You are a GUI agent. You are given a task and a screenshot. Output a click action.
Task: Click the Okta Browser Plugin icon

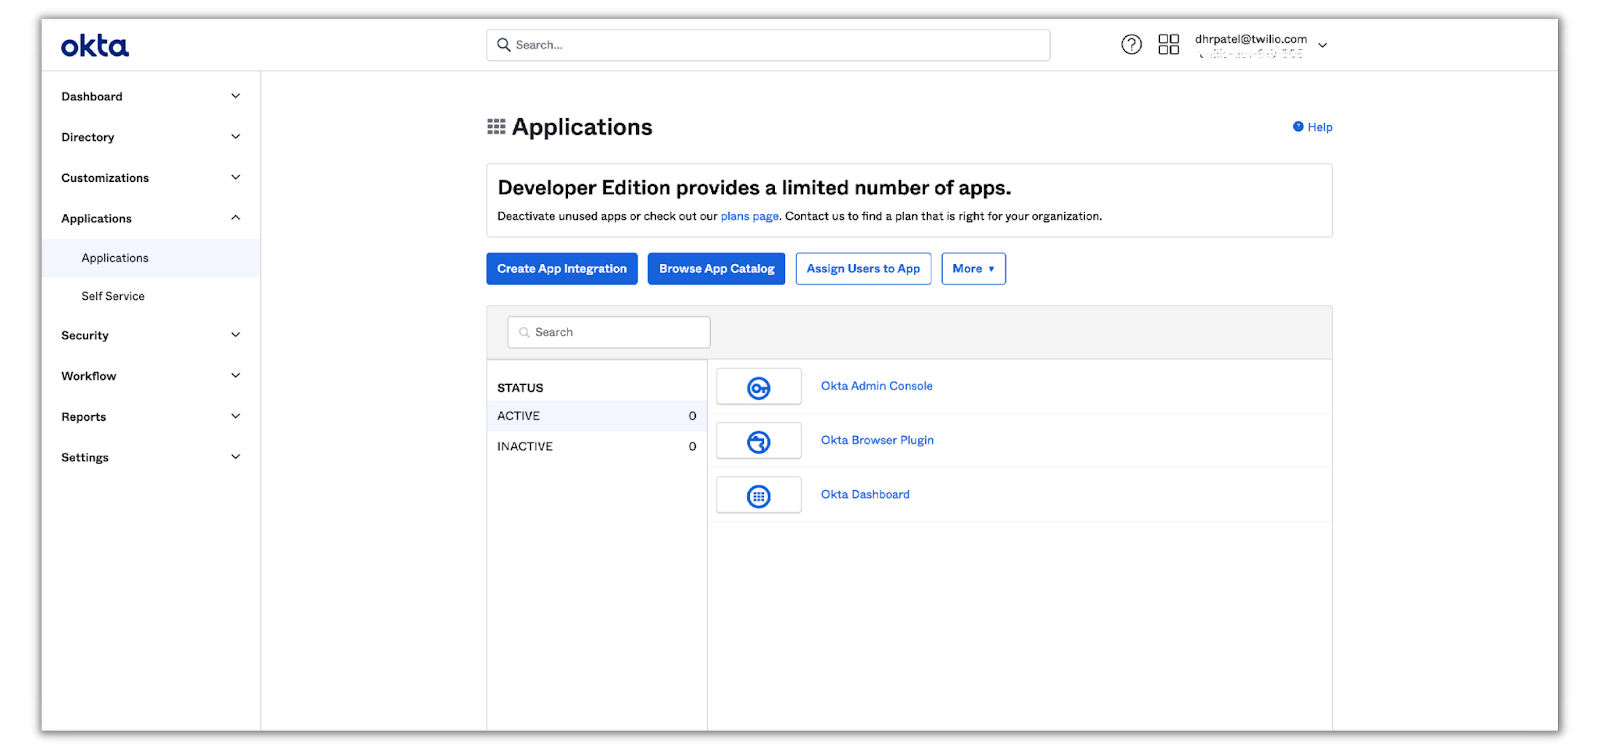[x=759, y=442]
